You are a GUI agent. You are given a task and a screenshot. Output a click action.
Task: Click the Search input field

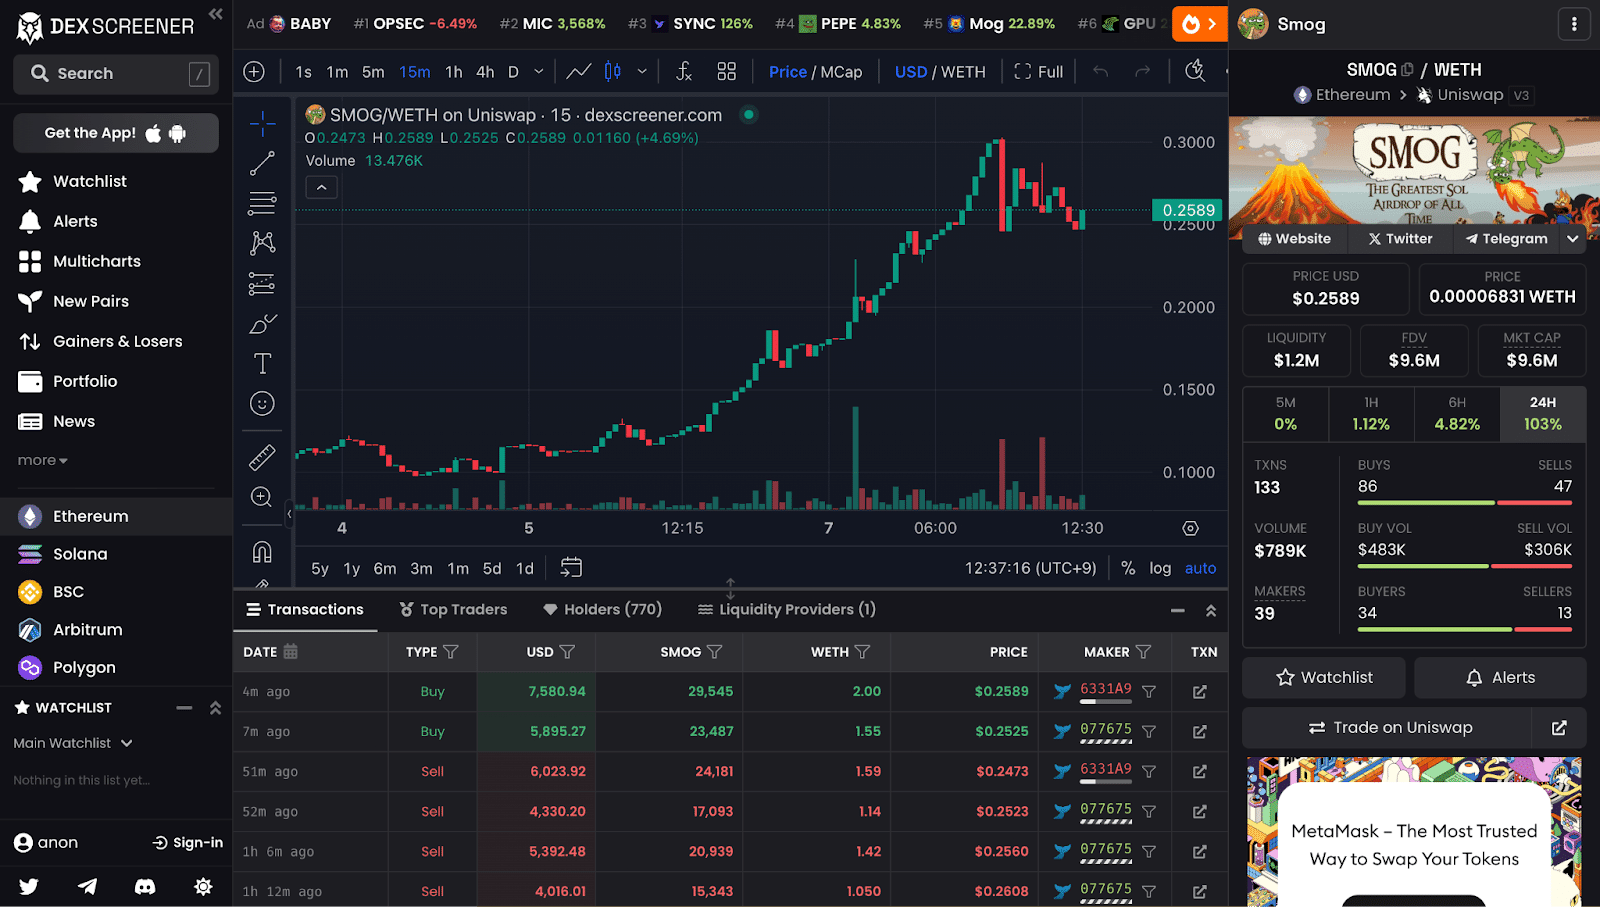pyautogui.click(x=116, y=74)
